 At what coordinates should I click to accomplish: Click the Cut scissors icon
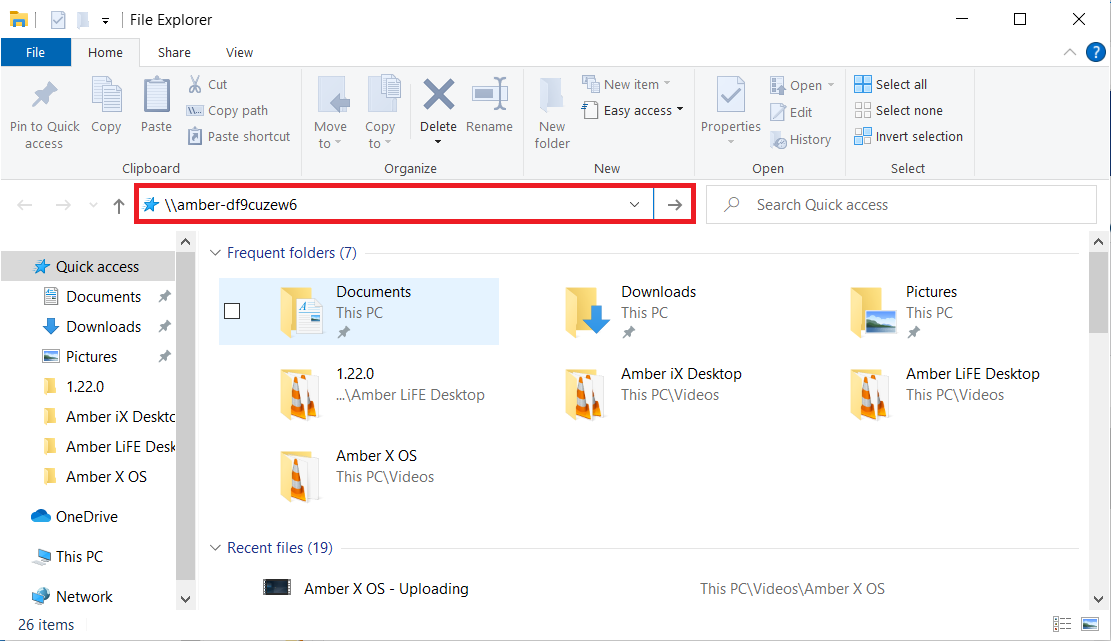tap(195, 84)
